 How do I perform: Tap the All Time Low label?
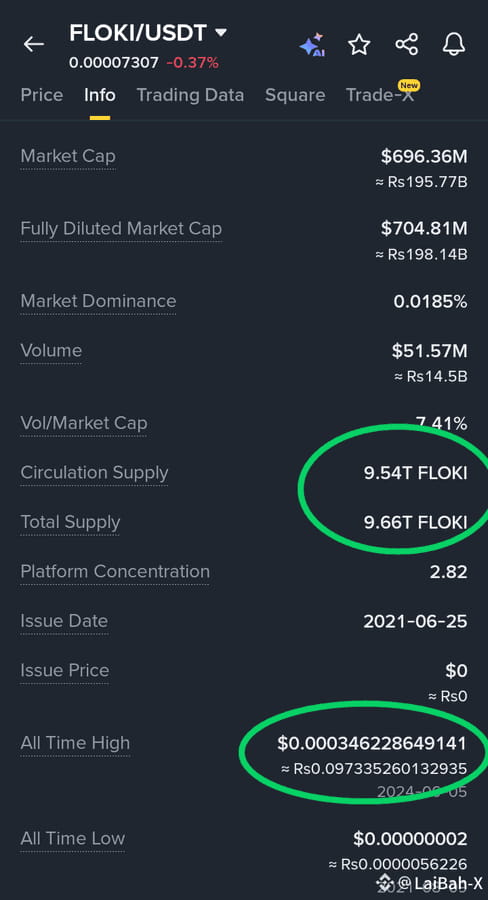point(72,838)
